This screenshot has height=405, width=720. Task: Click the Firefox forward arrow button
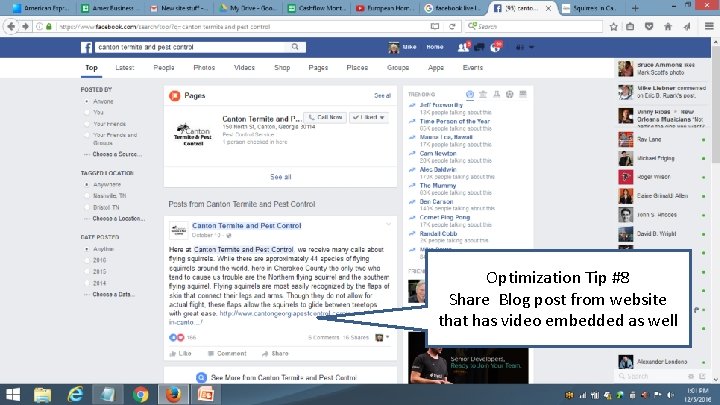pos(25,27)
